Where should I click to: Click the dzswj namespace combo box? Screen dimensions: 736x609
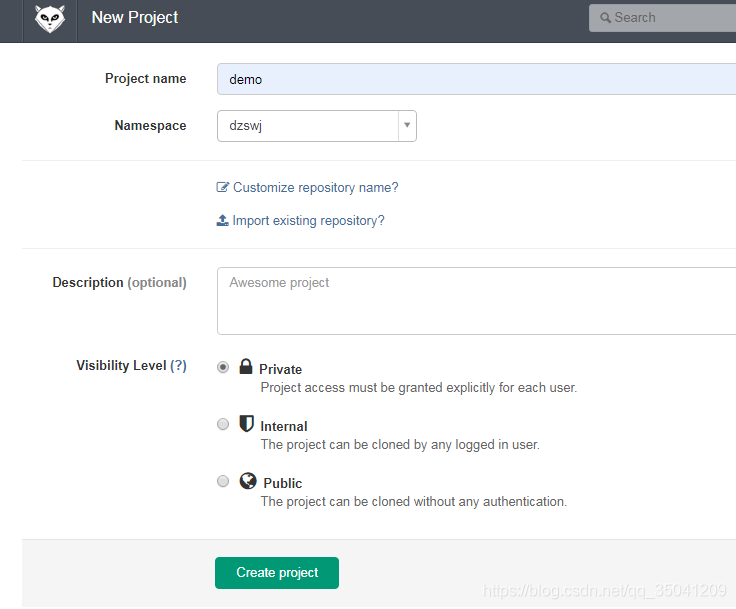click(x=317, y=126)
